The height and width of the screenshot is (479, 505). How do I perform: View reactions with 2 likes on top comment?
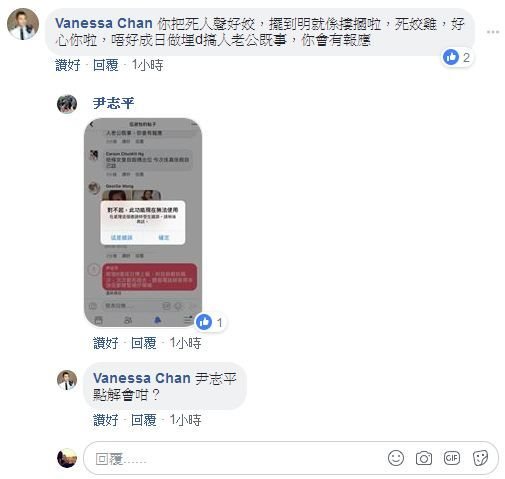[457, 57]
